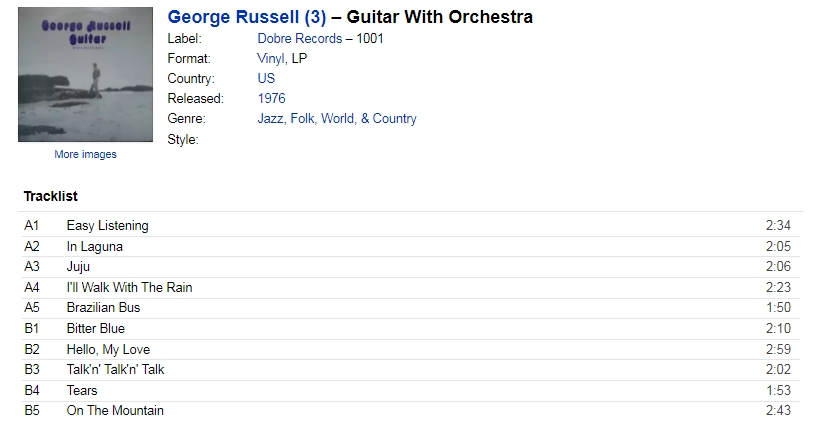Viewport: 813px width, 437px height.
Task: Open the album cover thumbnail
Action: [86, 74]
